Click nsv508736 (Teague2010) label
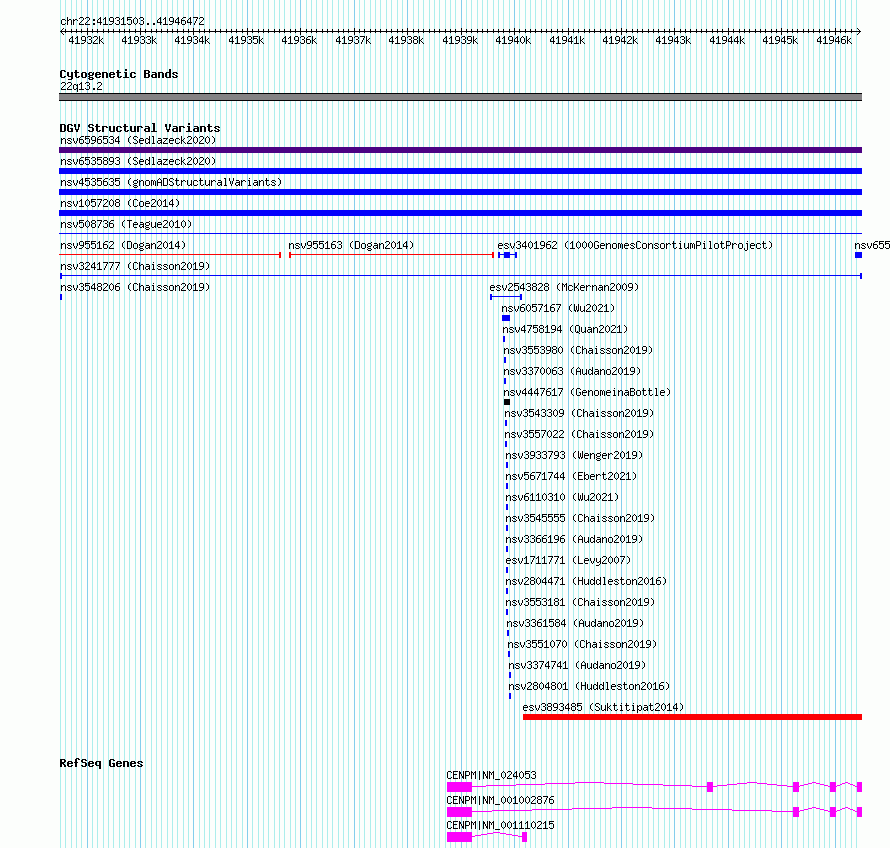 click(x=126, y=224)
